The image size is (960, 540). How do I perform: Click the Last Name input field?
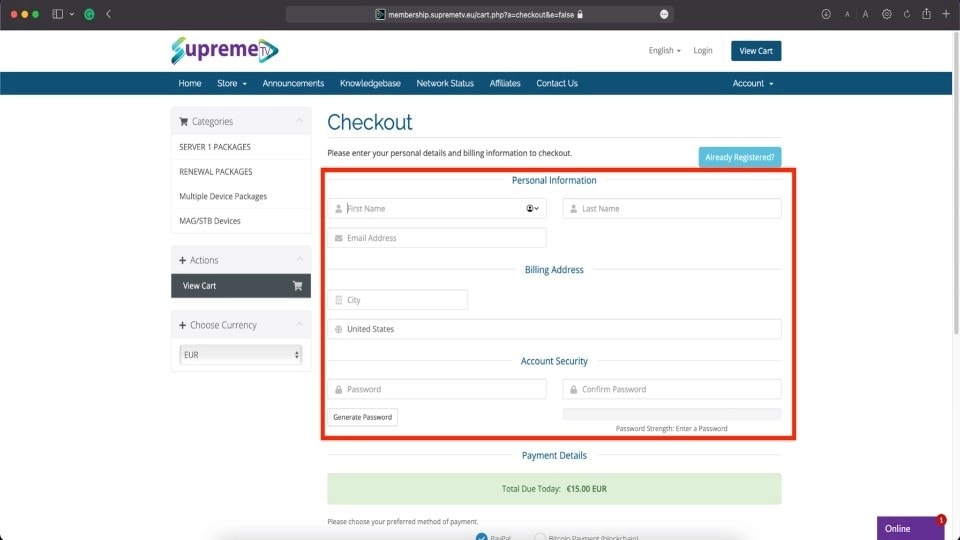click(672, 208)
